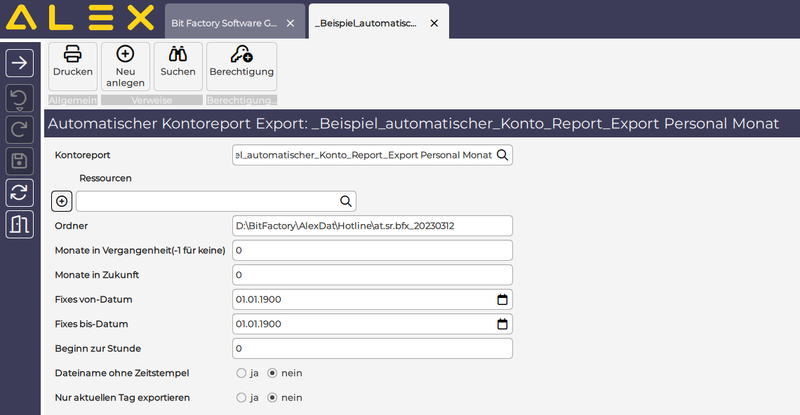This screenshot has width=800, height=415.
Task: Open calendar picker for Fixes von-Datum
Action: coord(502,299)
